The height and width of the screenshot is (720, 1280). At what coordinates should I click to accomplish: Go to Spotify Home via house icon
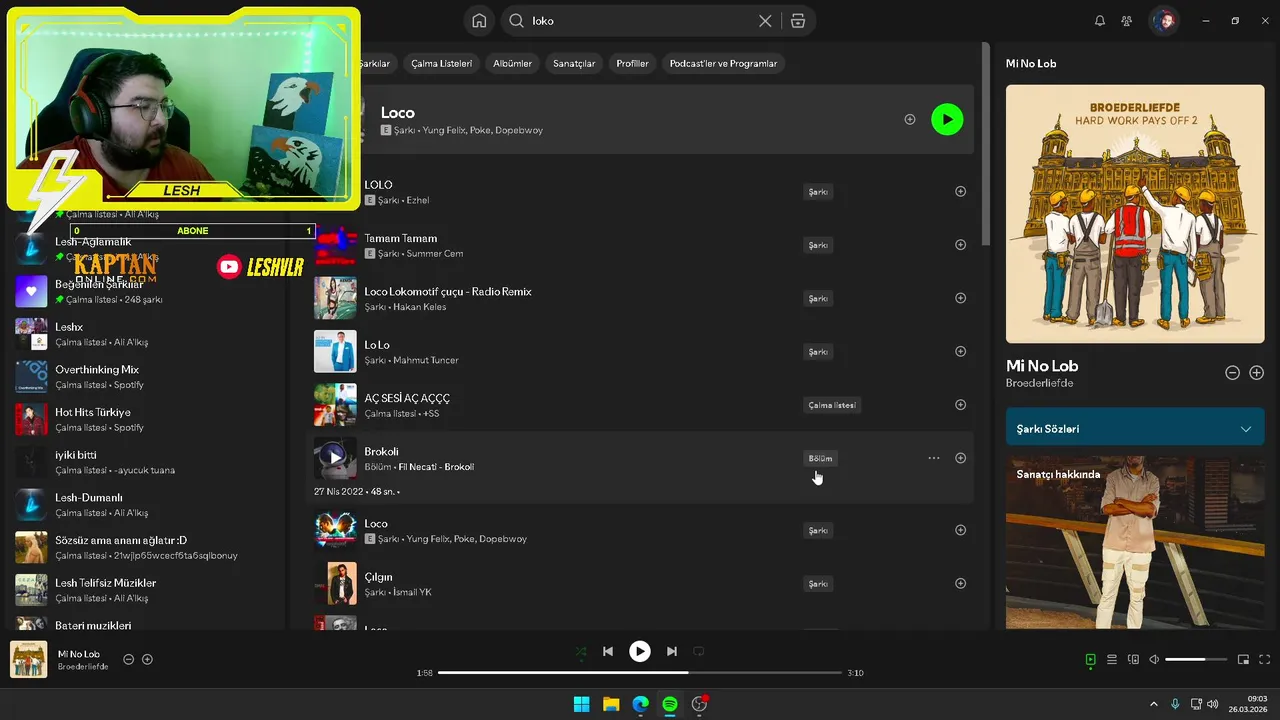point(479,21)
